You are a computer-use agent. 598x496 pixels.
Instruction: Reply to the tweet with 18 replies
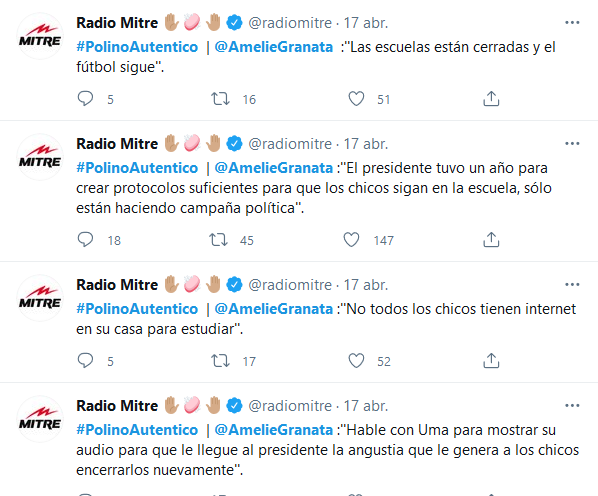click(85, 240)
